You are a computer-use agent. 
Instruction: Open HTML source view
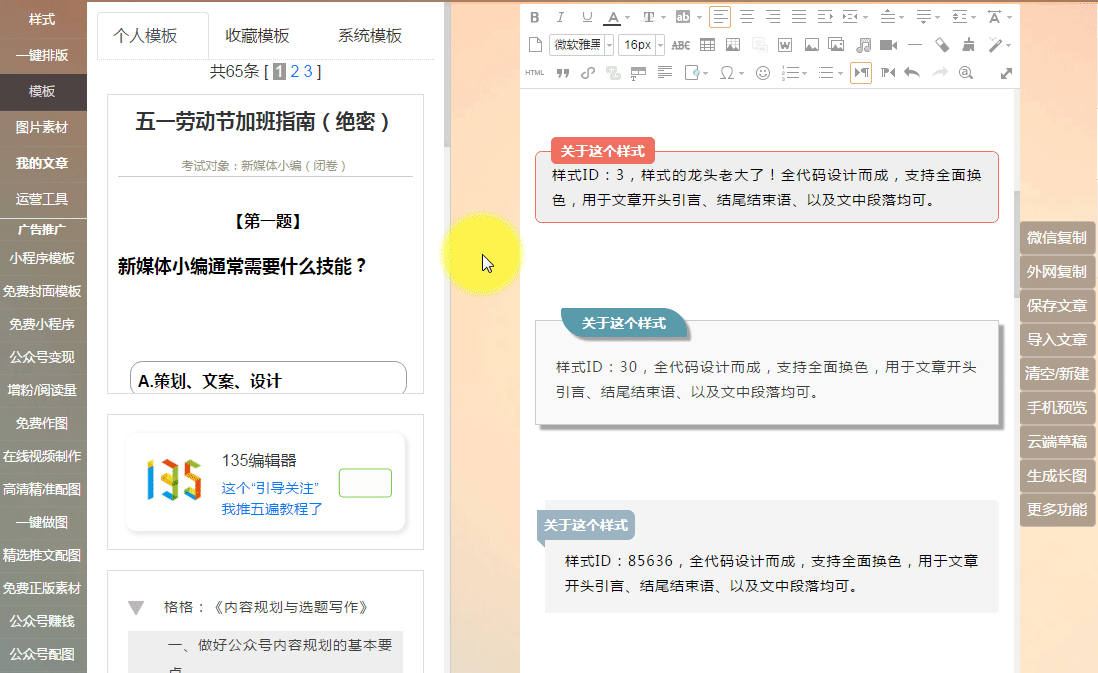pyautogui.click(x=535, y=73)
